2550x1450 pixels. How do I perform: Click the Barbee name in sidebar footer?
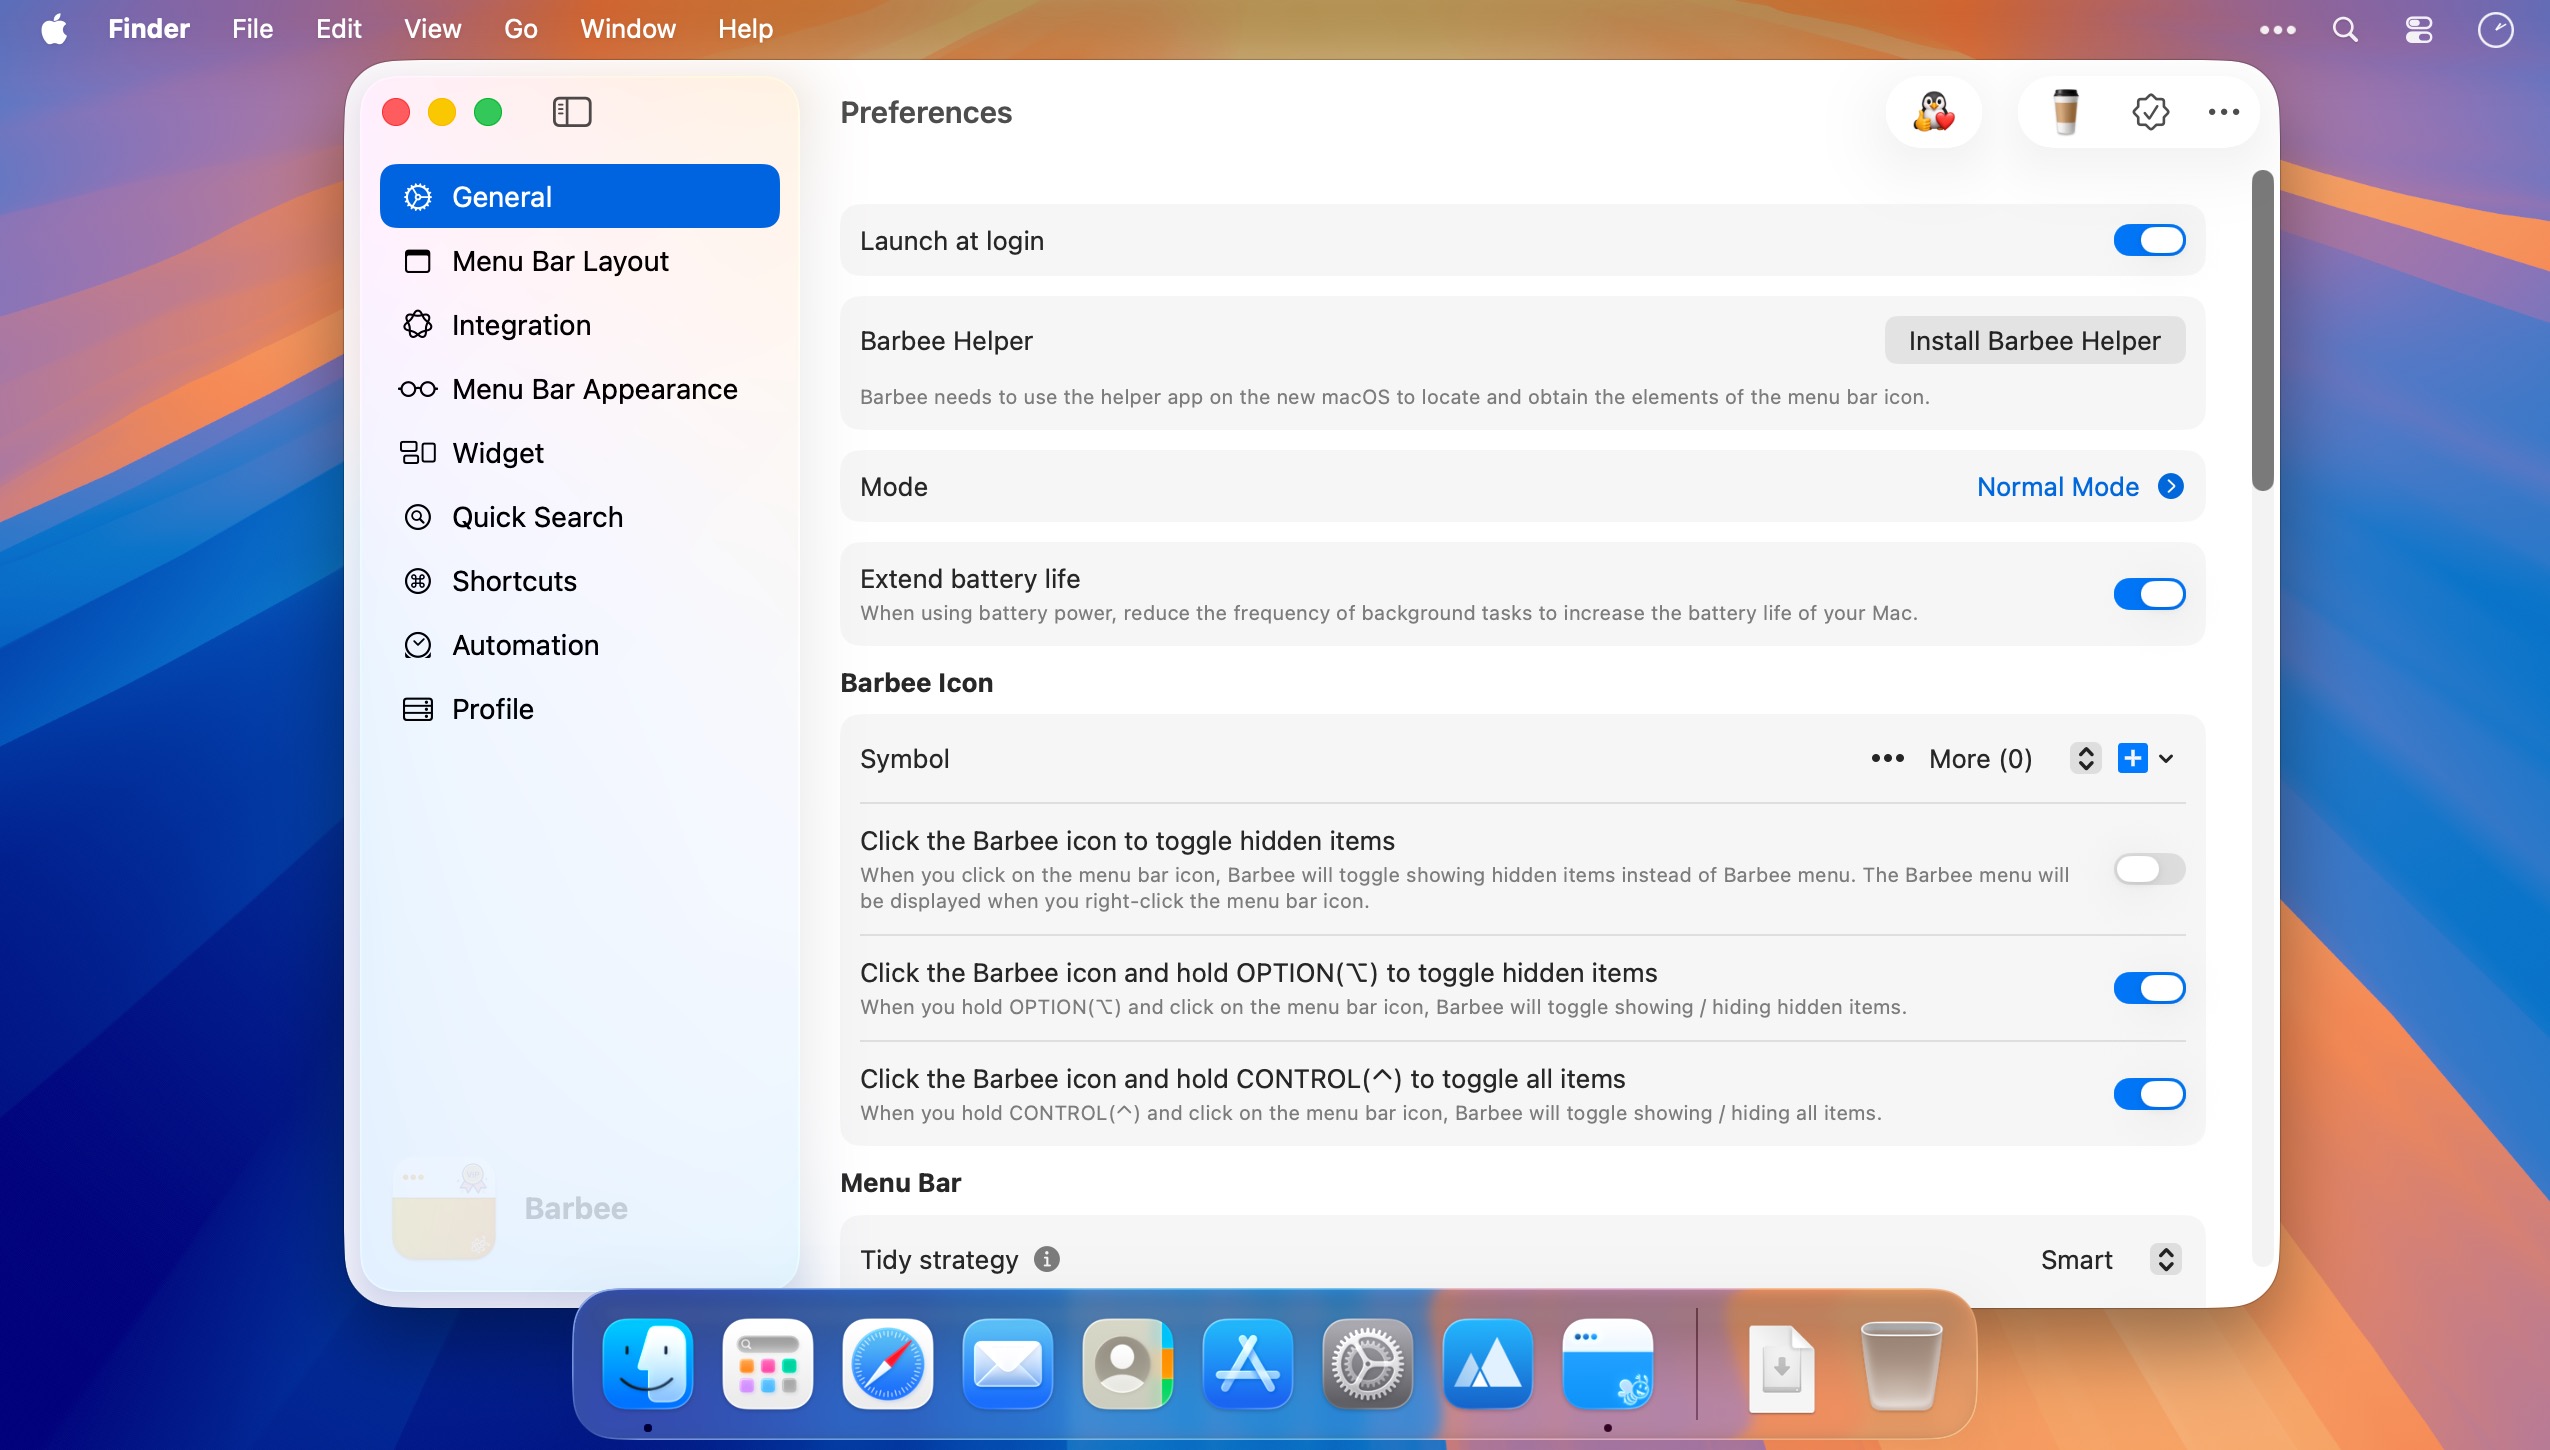[x=576, y=1208]
